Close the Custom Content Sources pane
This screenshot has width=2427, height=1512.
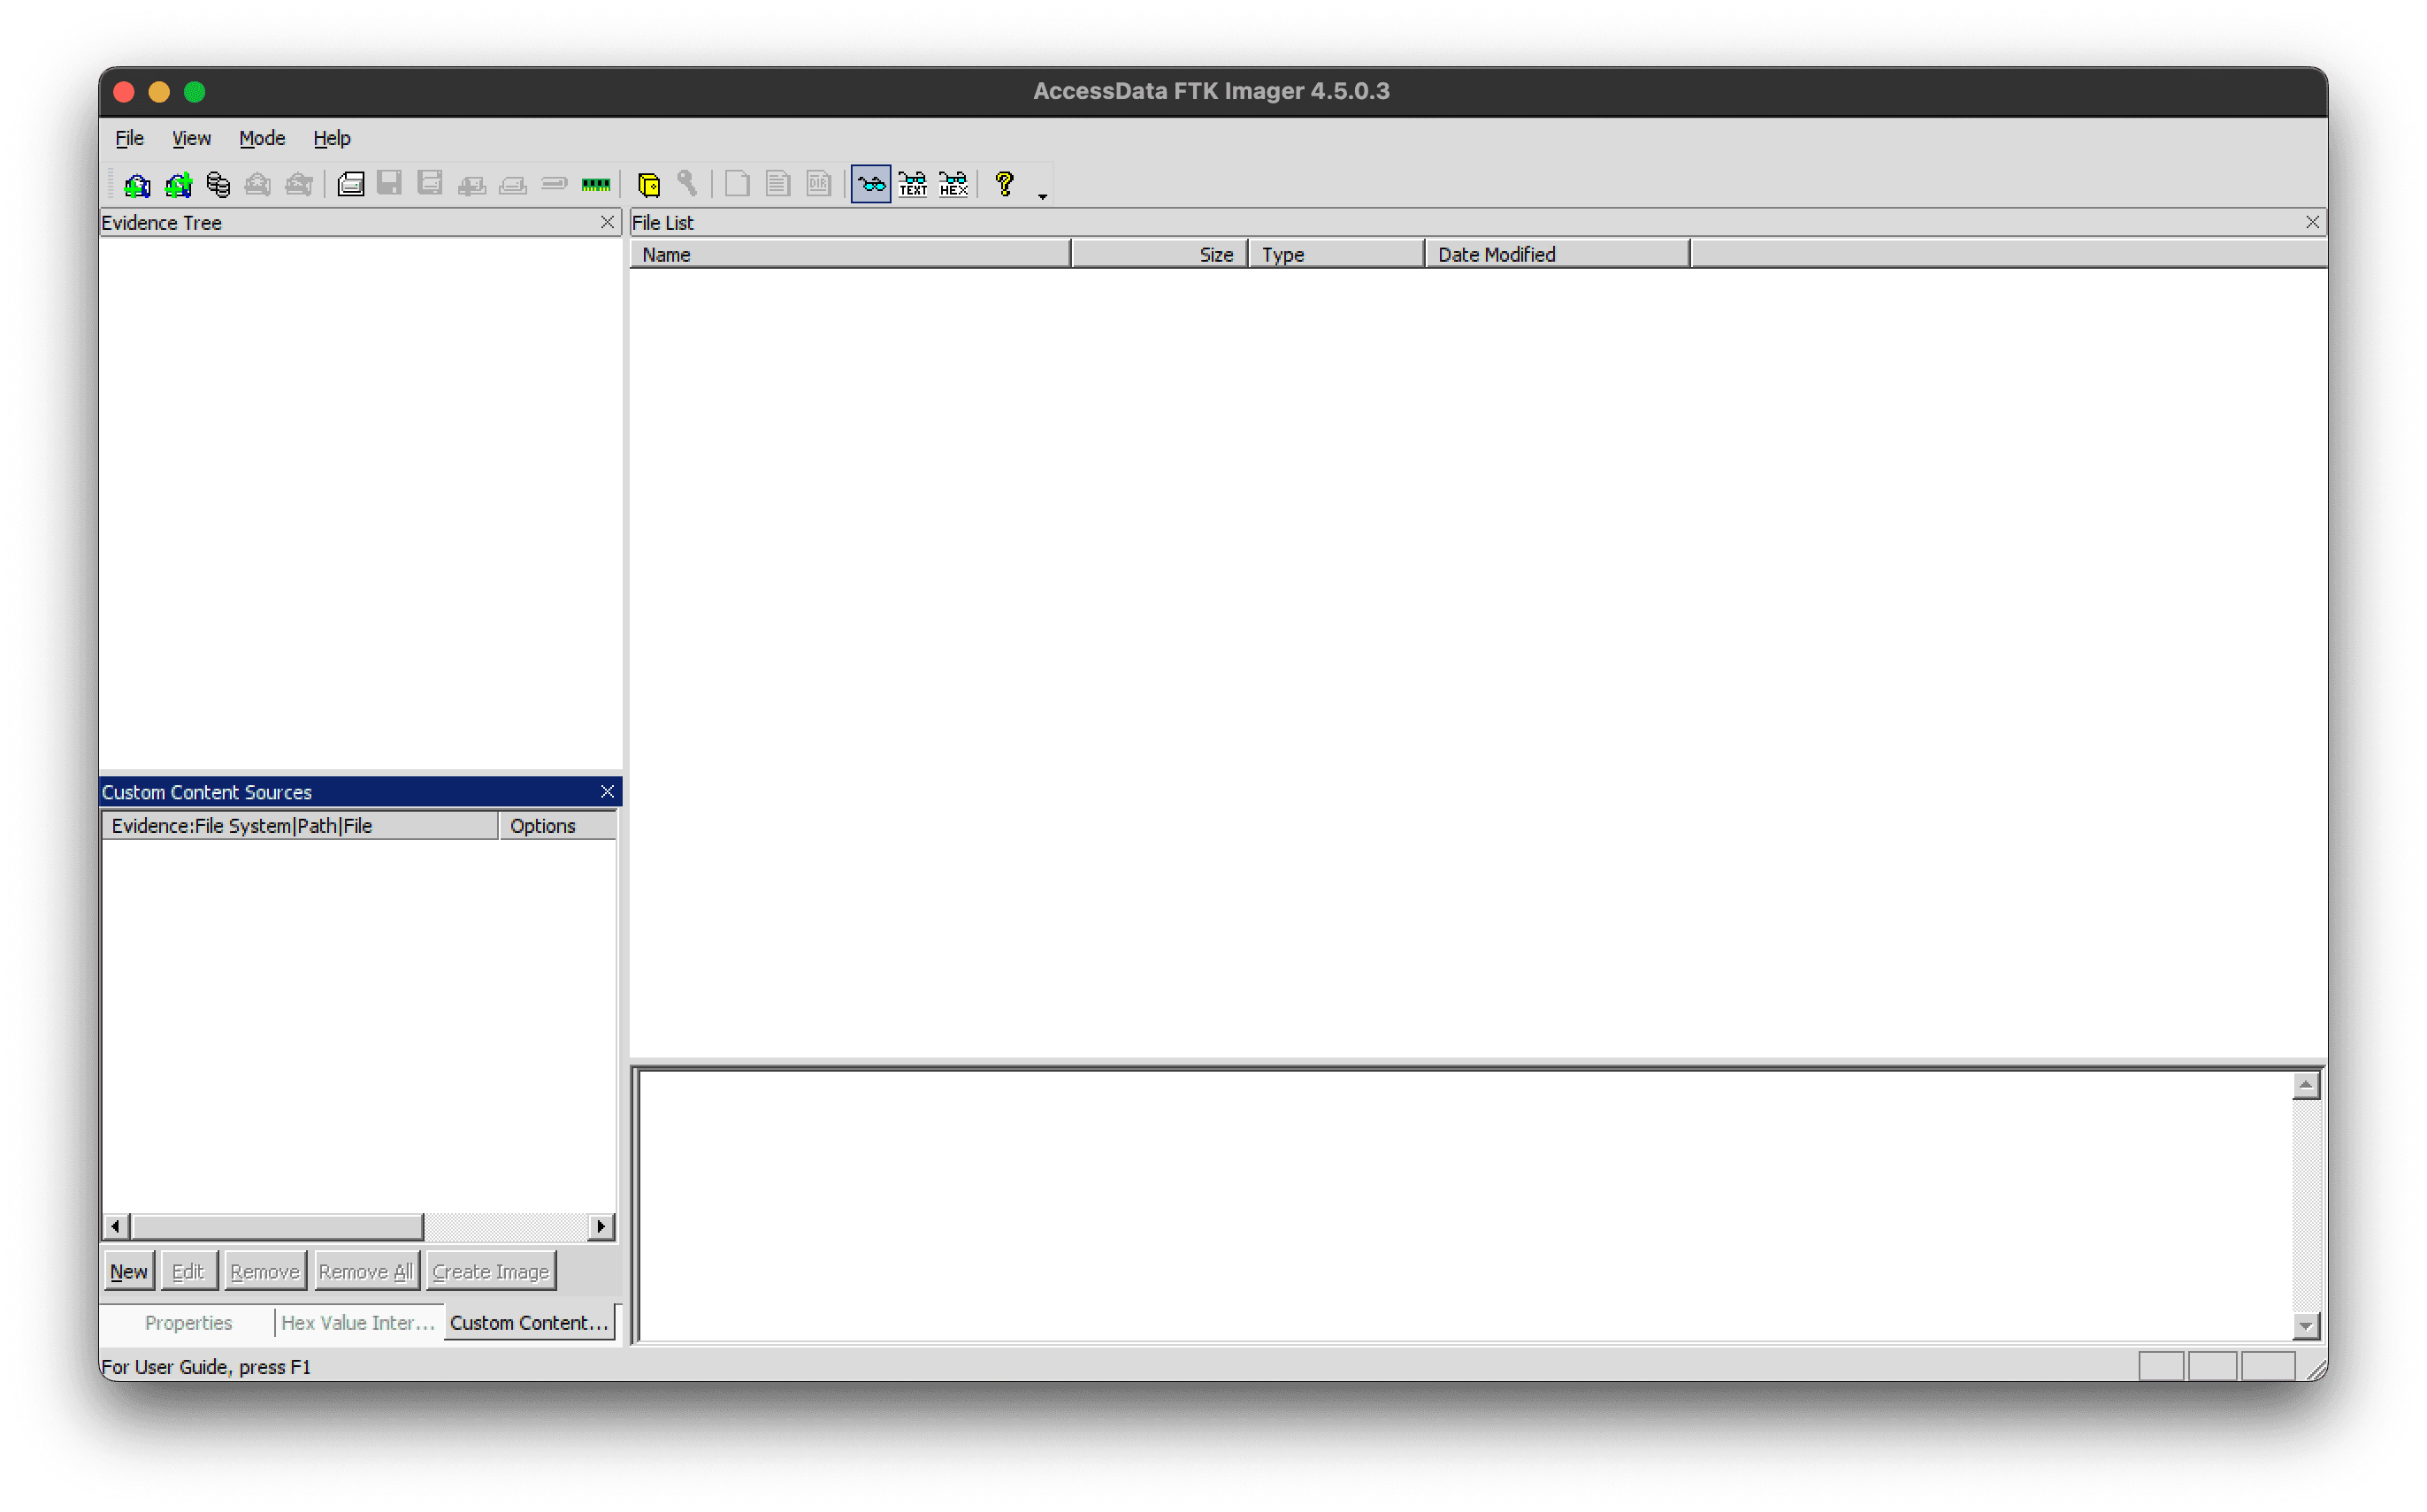(x=607, y=792)
